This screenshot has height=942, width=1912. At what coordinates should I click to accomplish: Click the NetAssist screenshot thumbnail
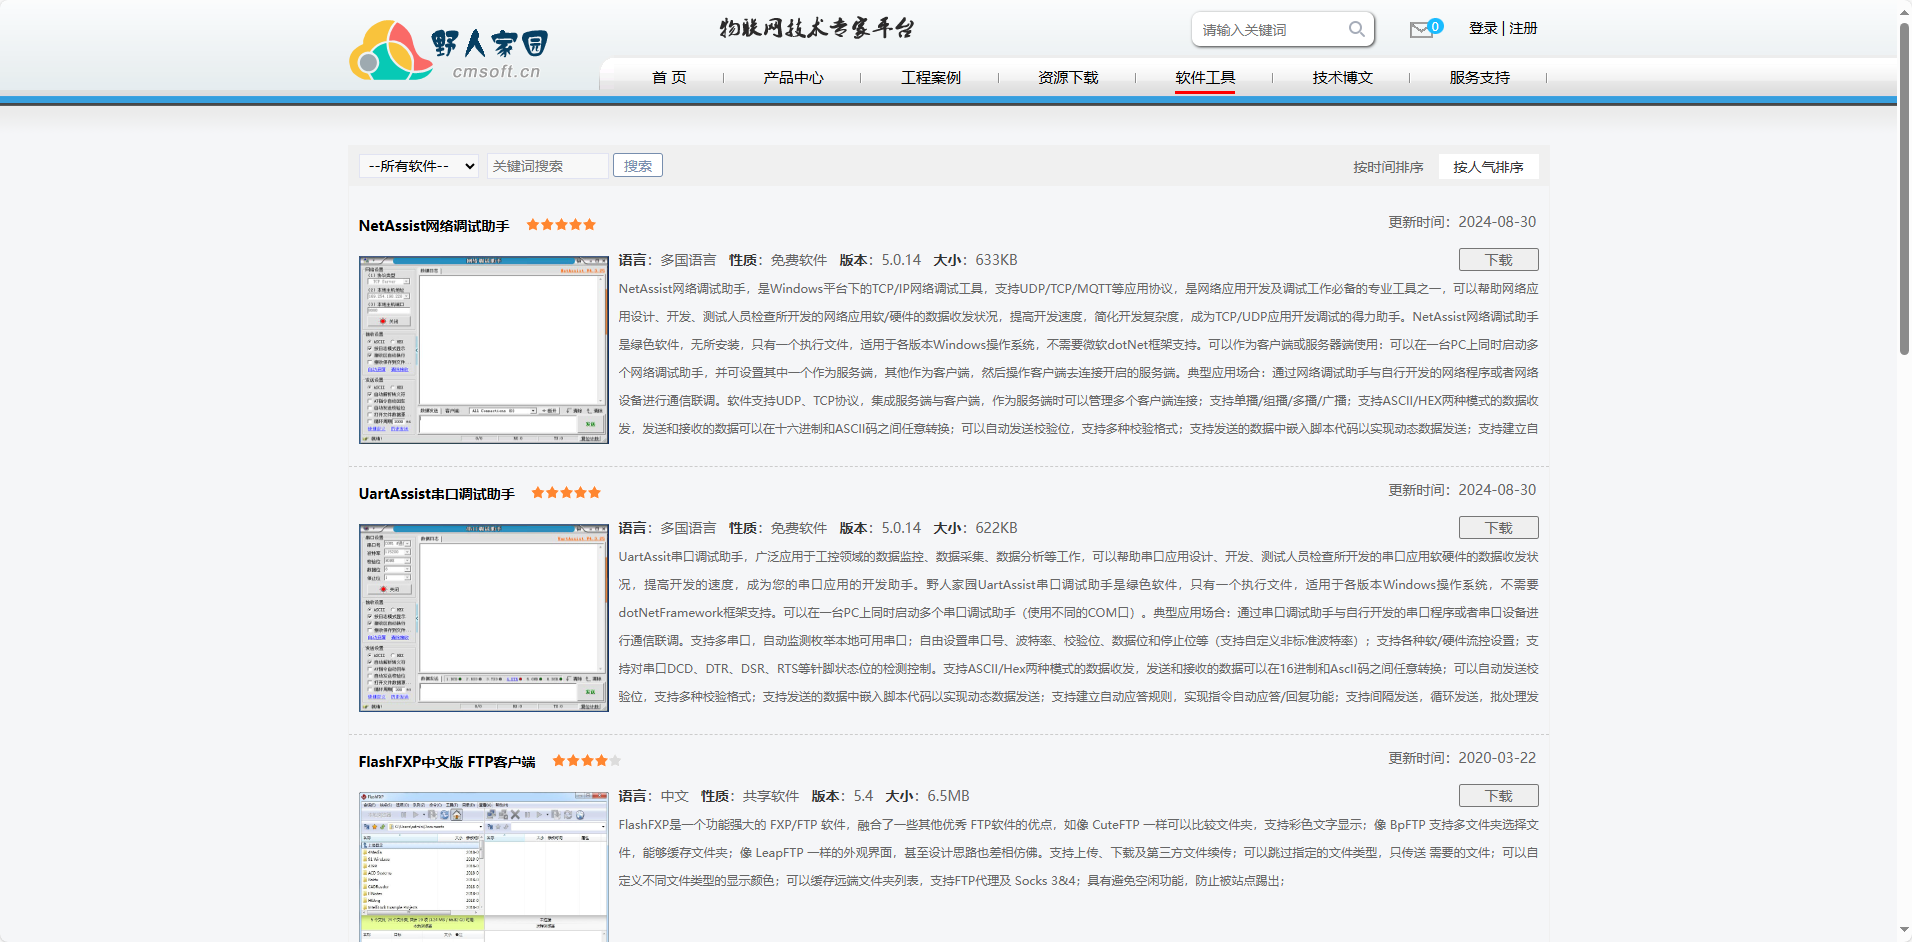point(484,350)
